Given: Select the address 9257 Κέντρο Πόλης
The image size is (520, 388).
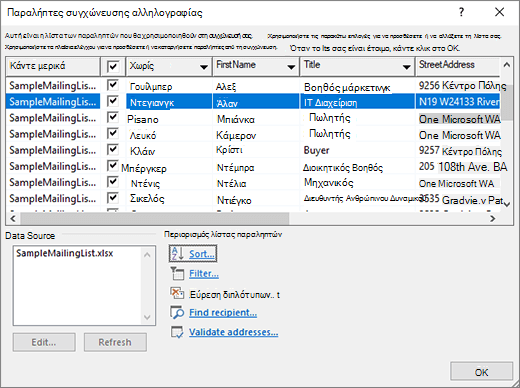Looking at the screenshot, I should point(460,151).
